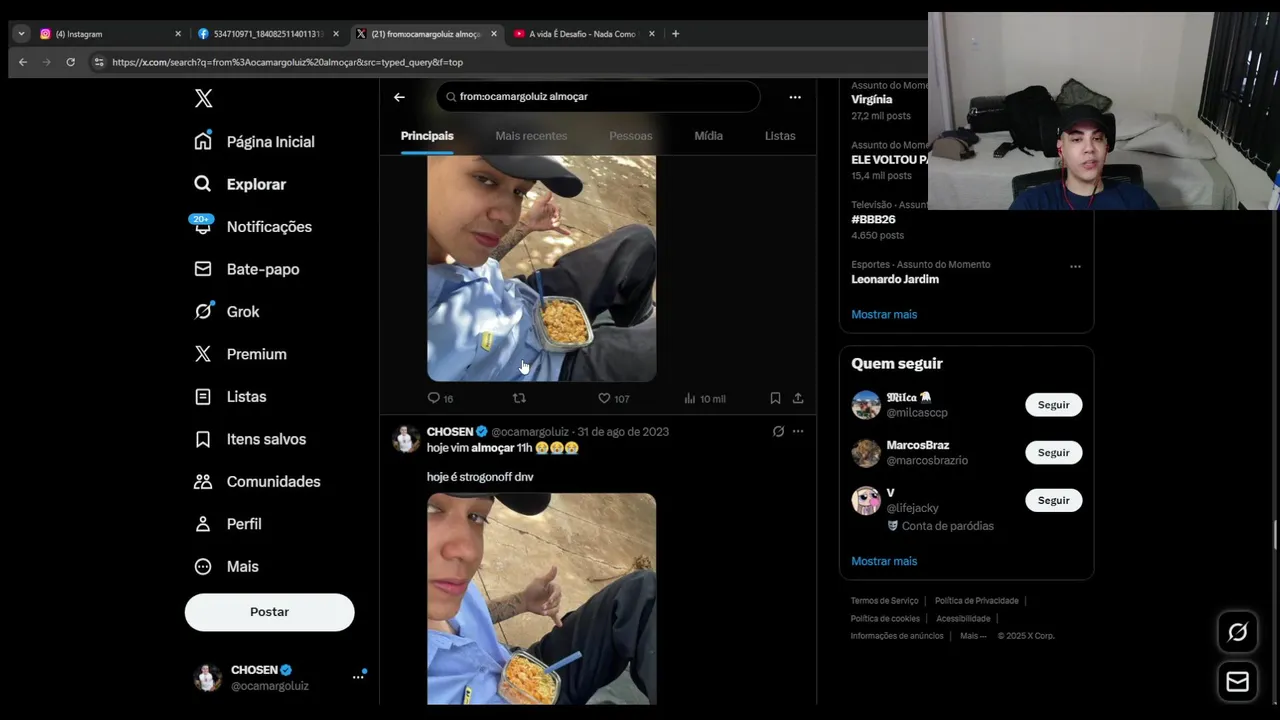Screen dimensions: 1280x720
Task: Click the X logo in sidebar
Action: point(203,98)
